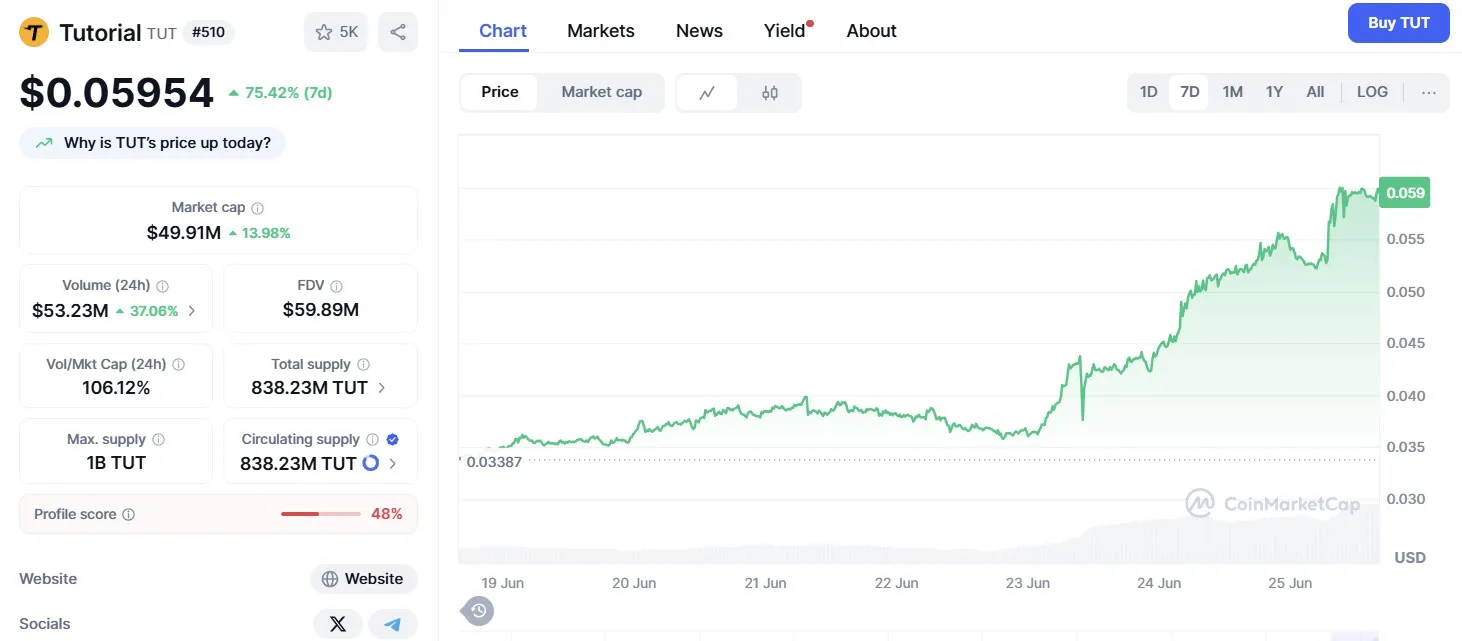Open the more options ellipsis on chart
1462x641 pixels.
[x=1429, y=92]
